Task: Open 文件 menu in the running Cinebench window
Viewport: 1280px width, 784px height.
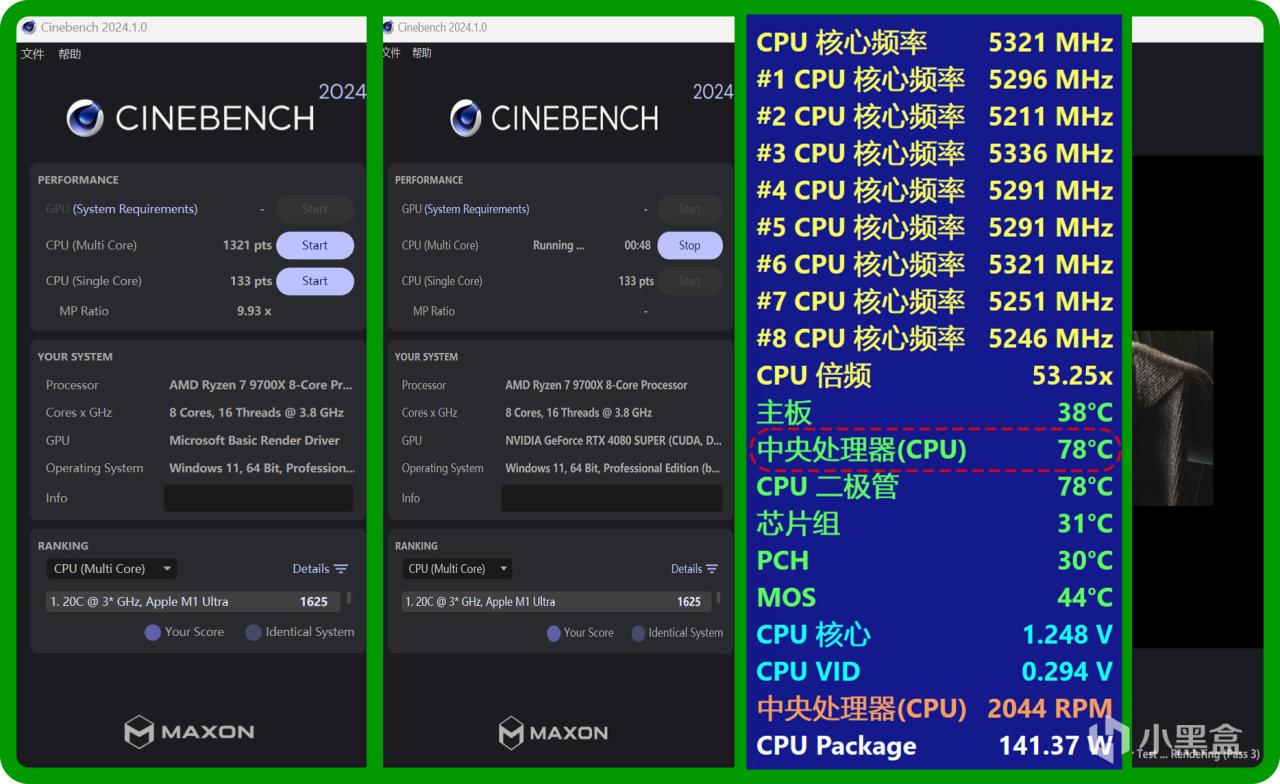Action: tap(393, 53)
